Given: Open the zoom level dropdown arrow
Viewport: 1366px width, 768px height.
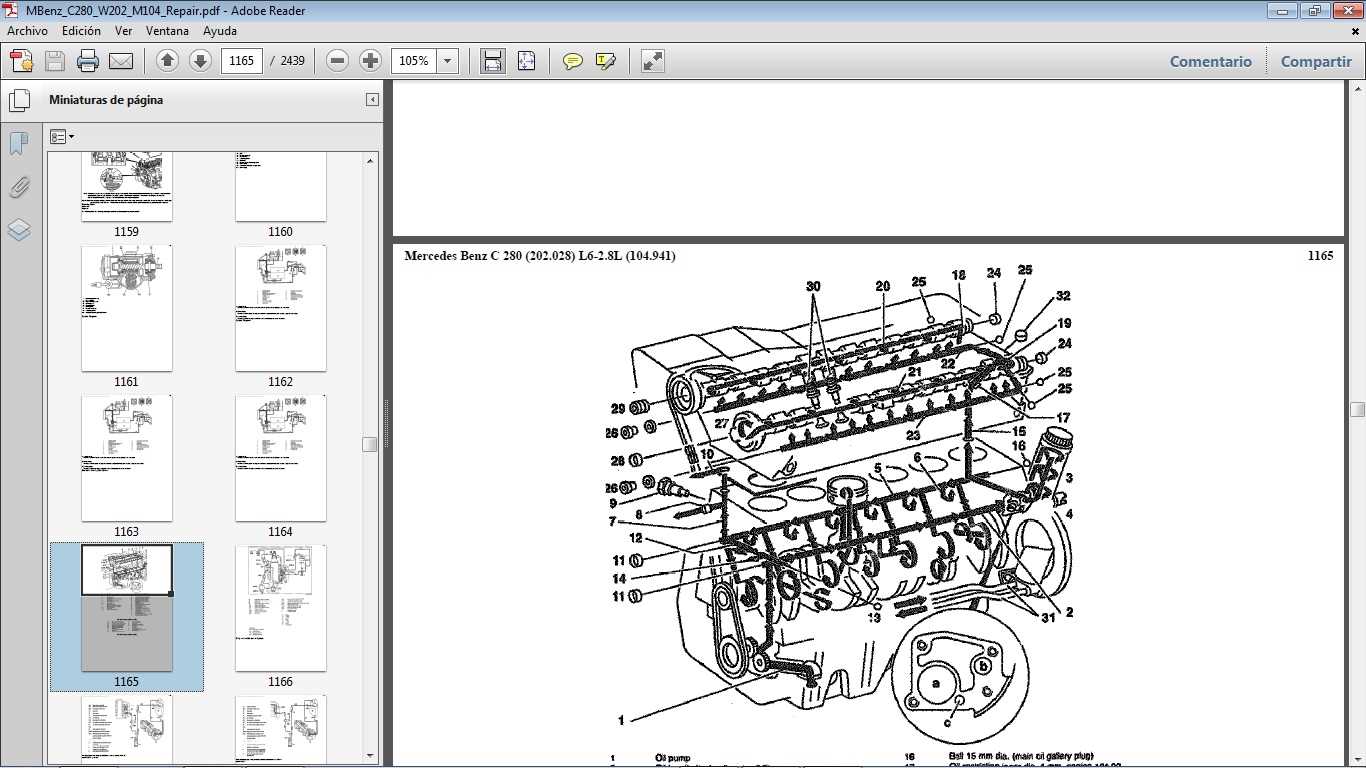Looking at the screenshot, I should pyautogui.click(x=448, y=61).
